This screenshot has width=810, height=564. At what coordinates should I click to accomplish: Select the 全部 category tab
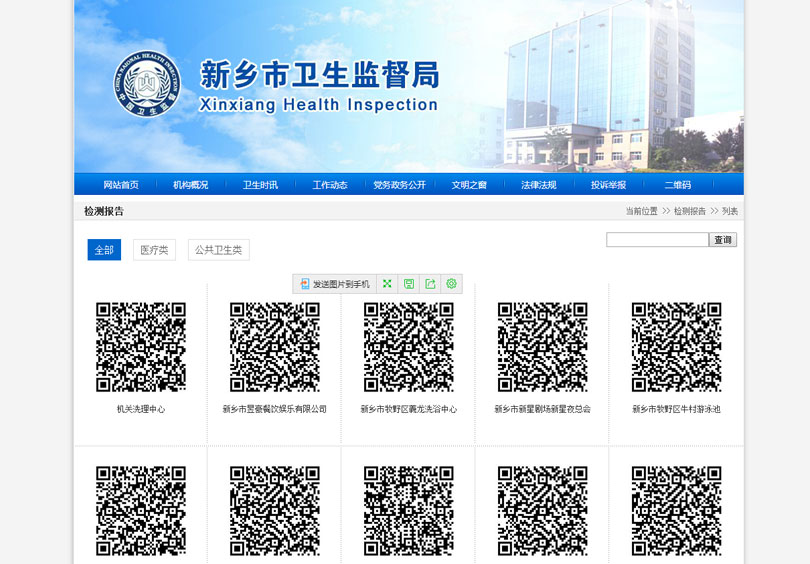tap(104, 250)
